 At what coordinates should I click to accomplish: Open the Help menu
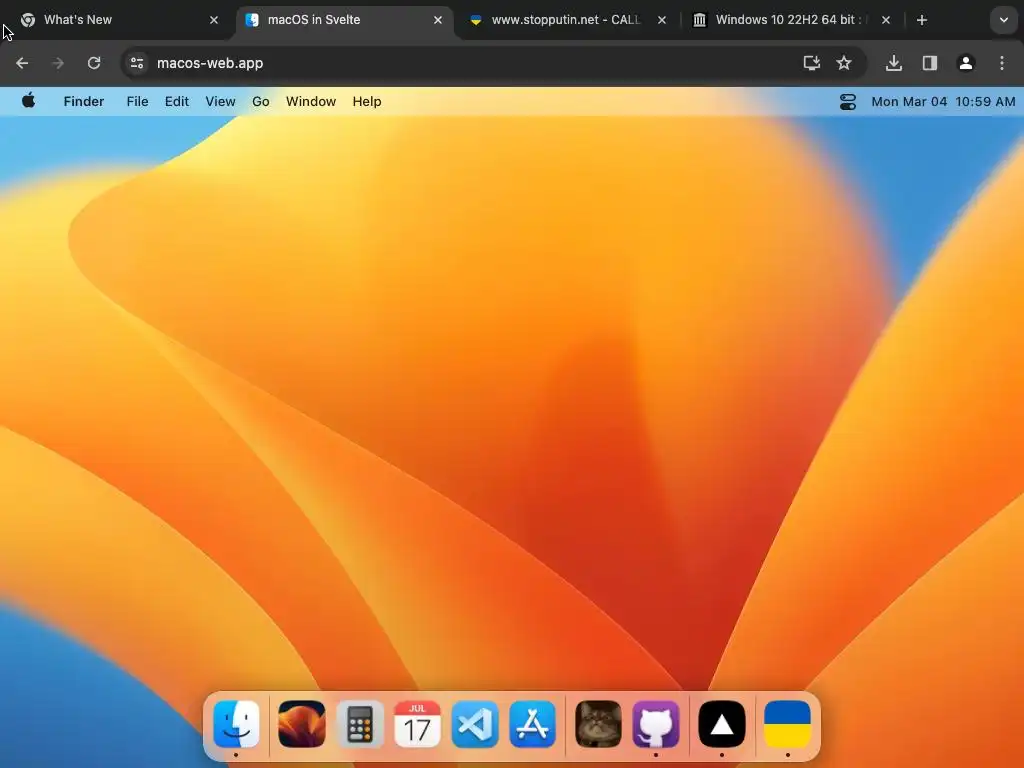pyautogui.click(x=367, y=101)
